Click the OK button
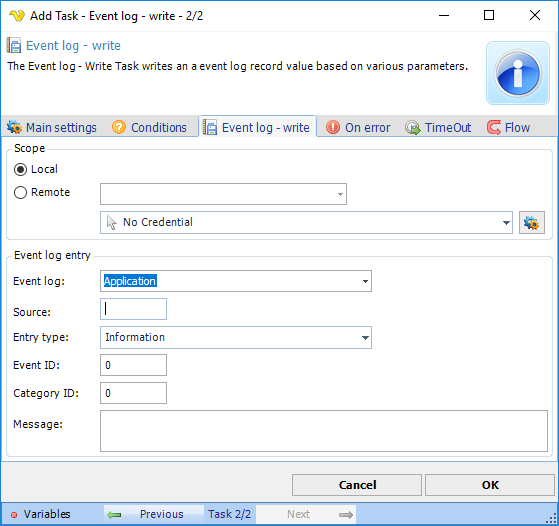The height and width of the screenshot is (526, 559). click(490, 485)
